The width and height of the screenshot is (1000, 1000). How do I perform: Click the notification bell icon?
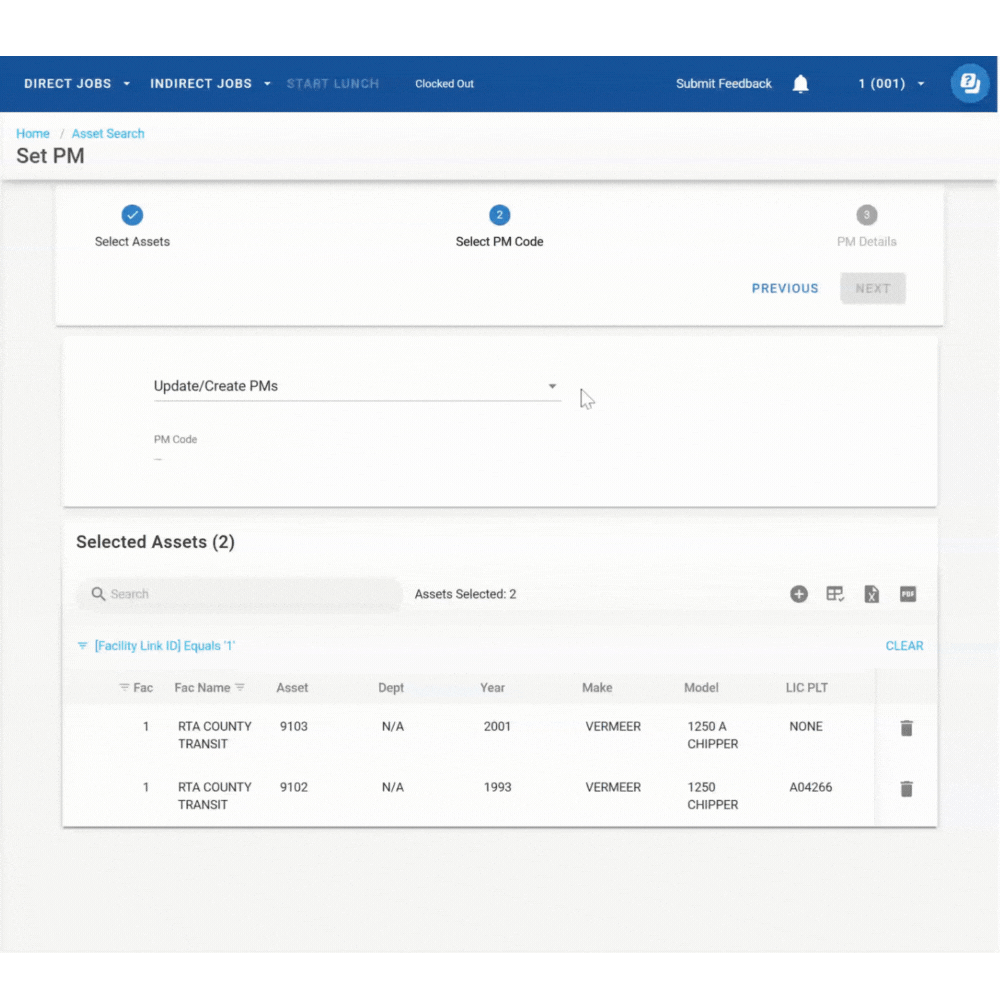[800, 84]
